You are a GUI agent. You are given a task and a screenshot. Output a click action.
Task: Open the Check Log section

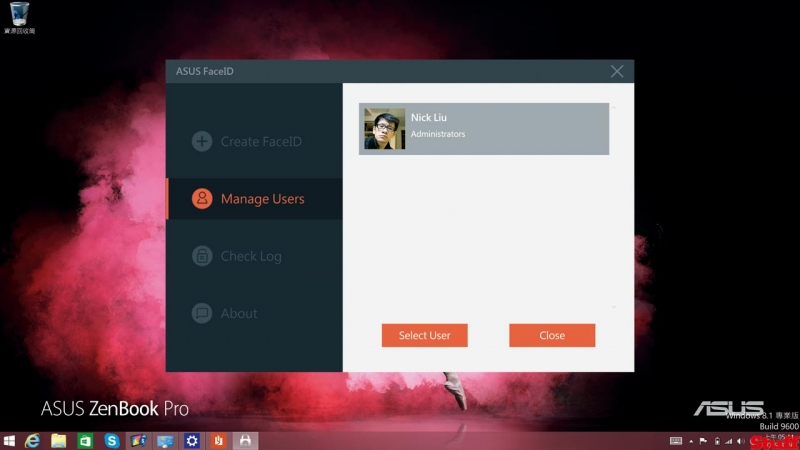(x=250, y=256)
